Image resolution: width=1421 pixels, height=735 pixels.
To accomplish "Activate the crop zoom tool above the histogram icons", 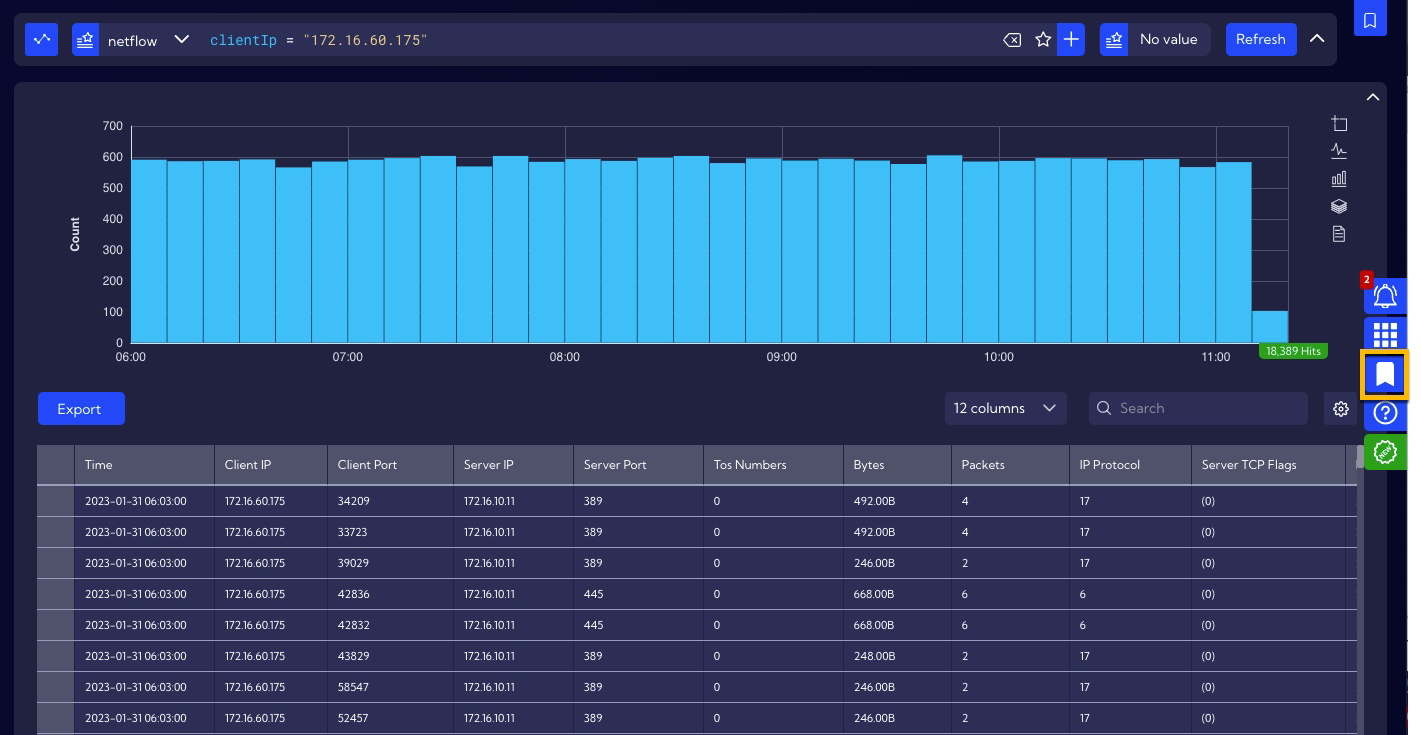I will point(1339,124).
